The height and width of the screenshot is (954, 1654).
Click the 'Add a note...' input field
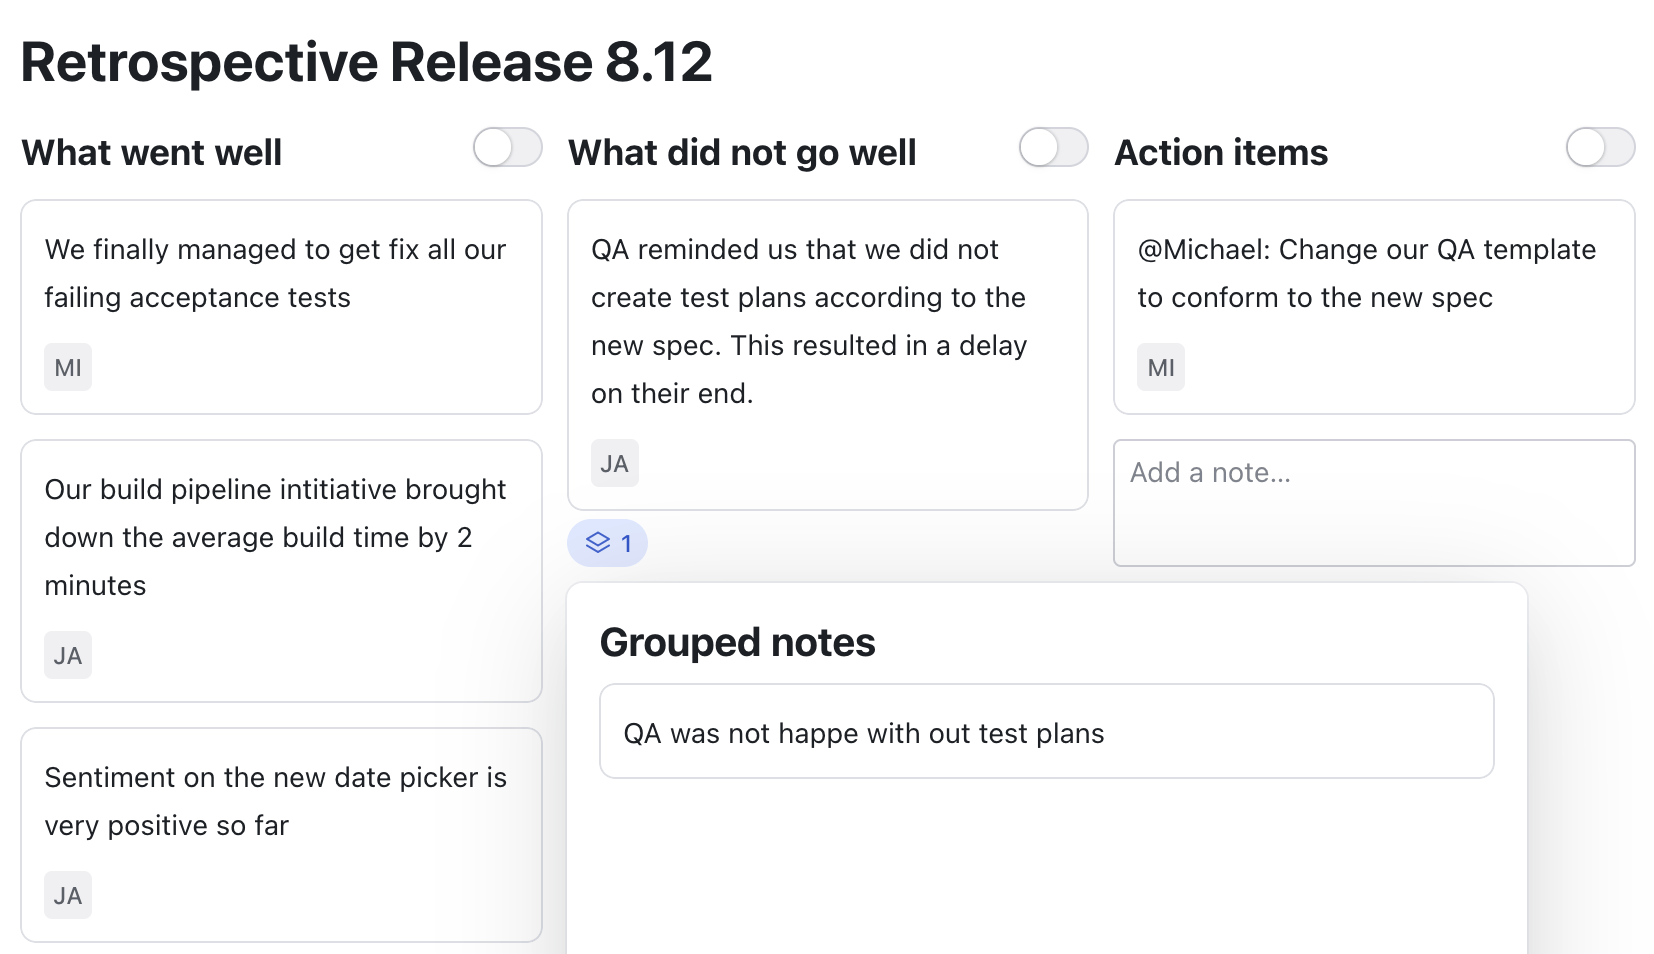point(1373,502)
